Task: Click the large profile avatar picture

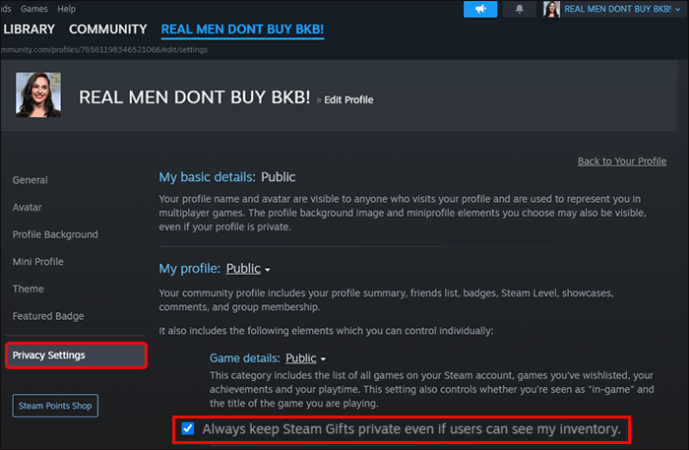Action: tap(38, 94)
